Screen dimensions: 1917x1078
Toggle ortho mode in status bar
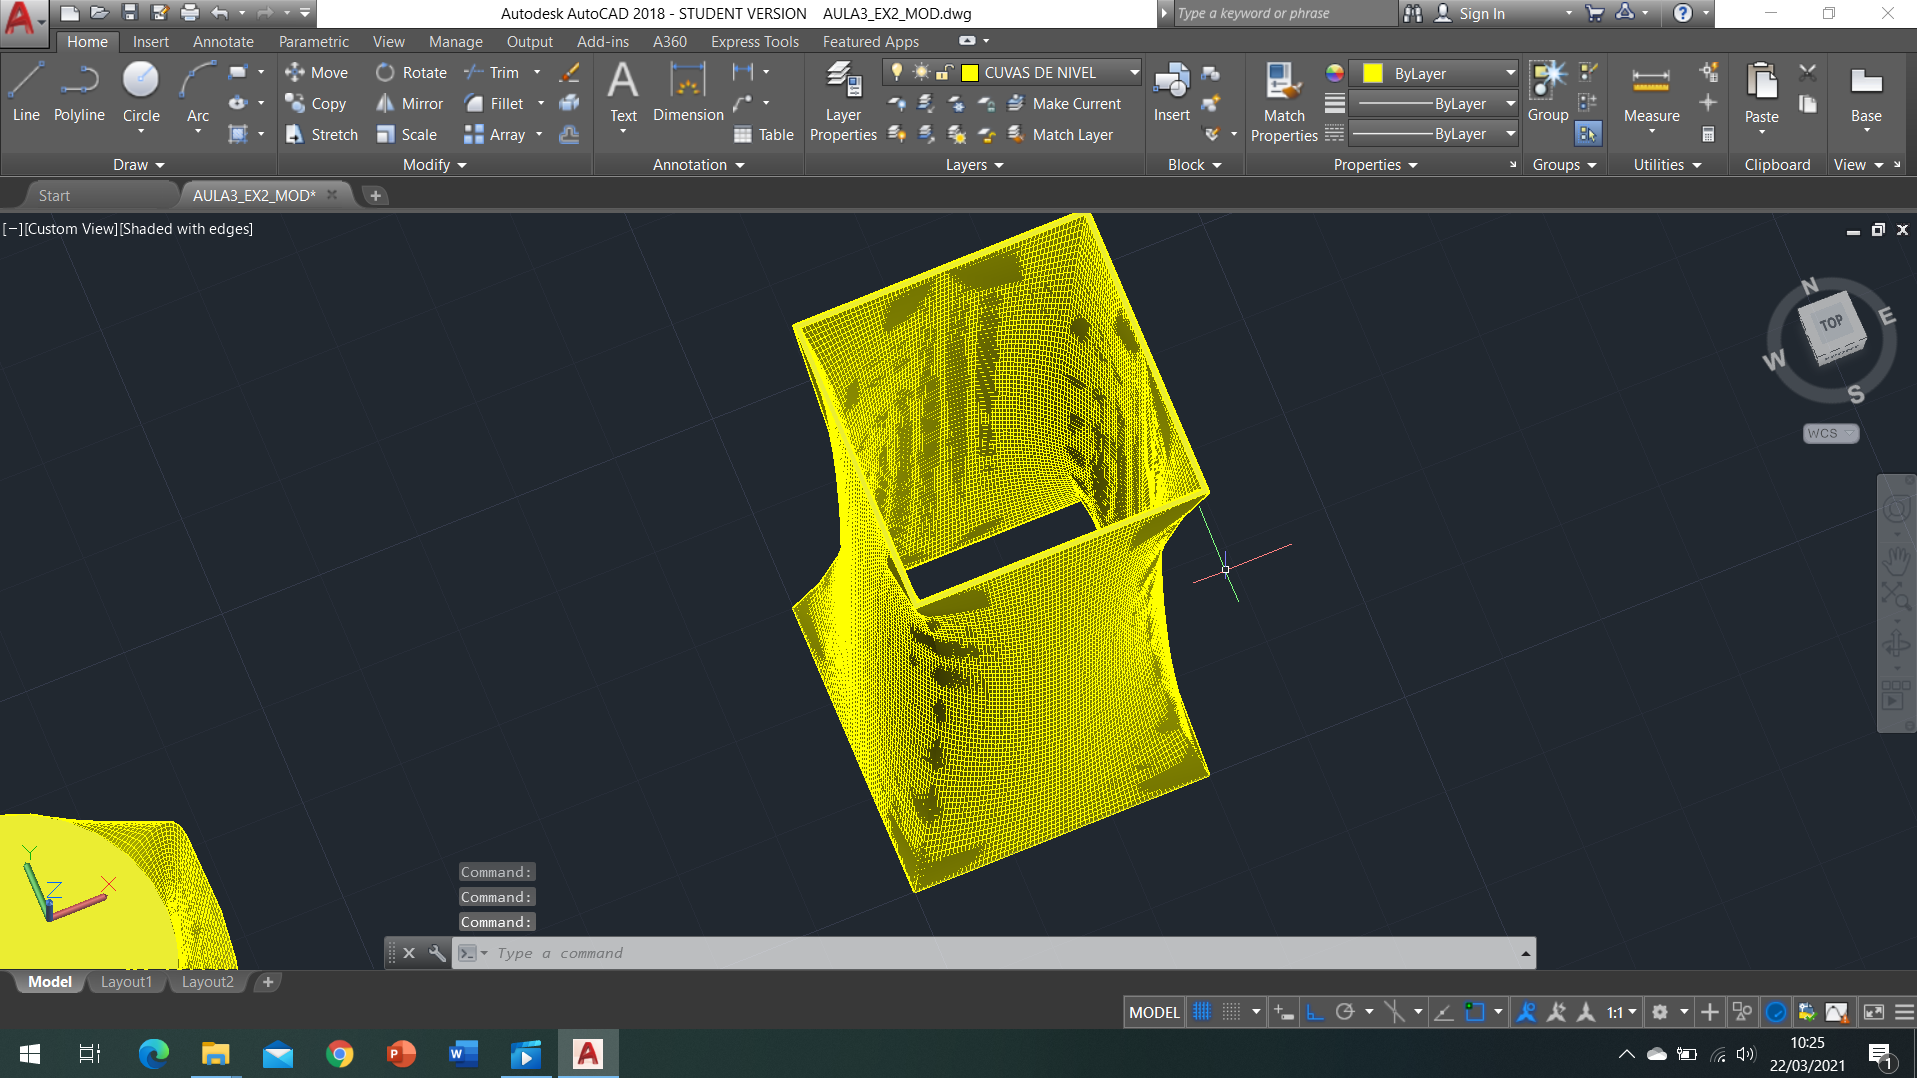pos(1315,1012)
